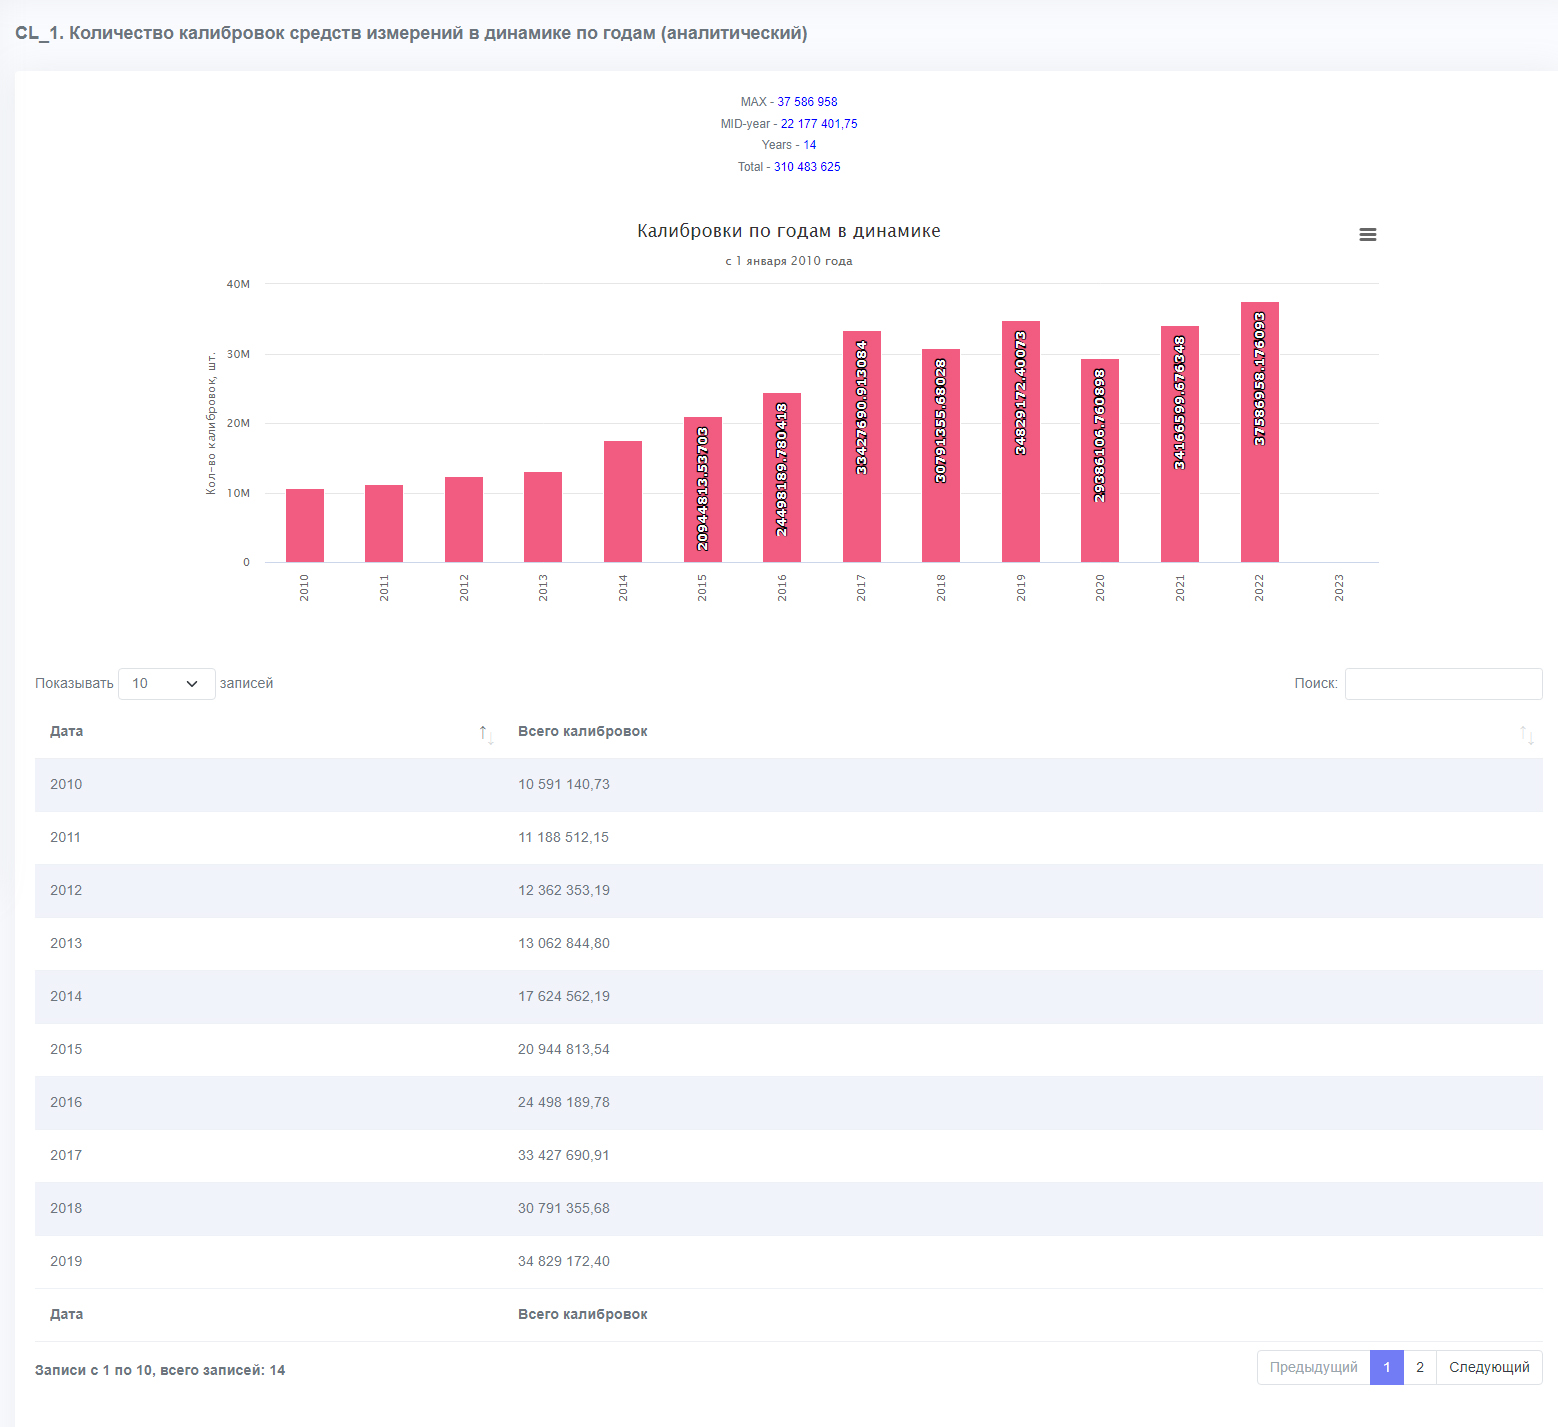The width and height of the screenshot is (1558, 1427).
Task: Click the Следующий pagination button
Action: (x=1489, y=1367)
